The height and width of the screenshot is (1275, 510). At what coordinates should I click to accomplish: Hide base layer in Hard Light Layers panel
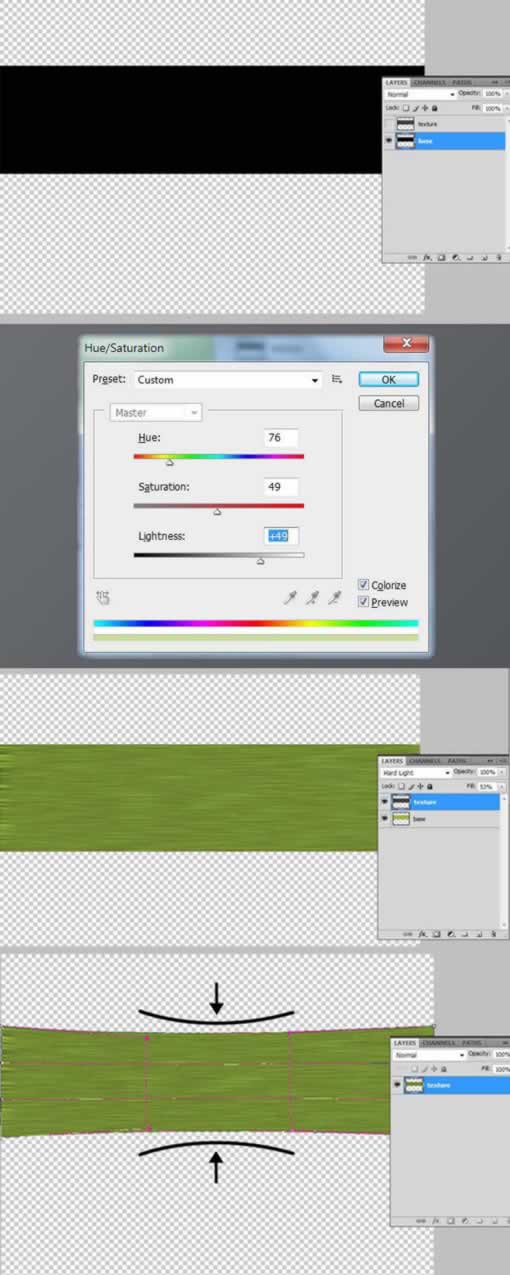point(385,819)
